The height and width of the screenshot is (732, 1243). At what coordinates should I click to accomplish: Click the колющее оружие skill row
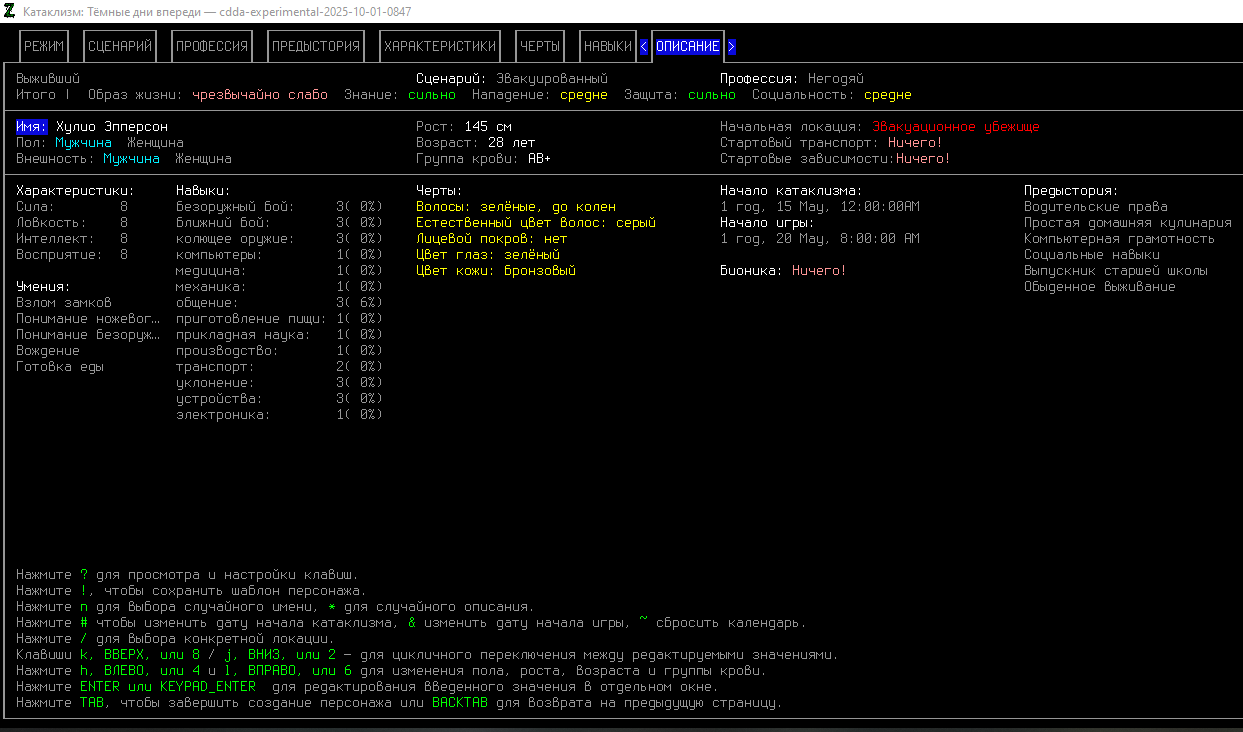pyautogui.click(x=280, y=239)
